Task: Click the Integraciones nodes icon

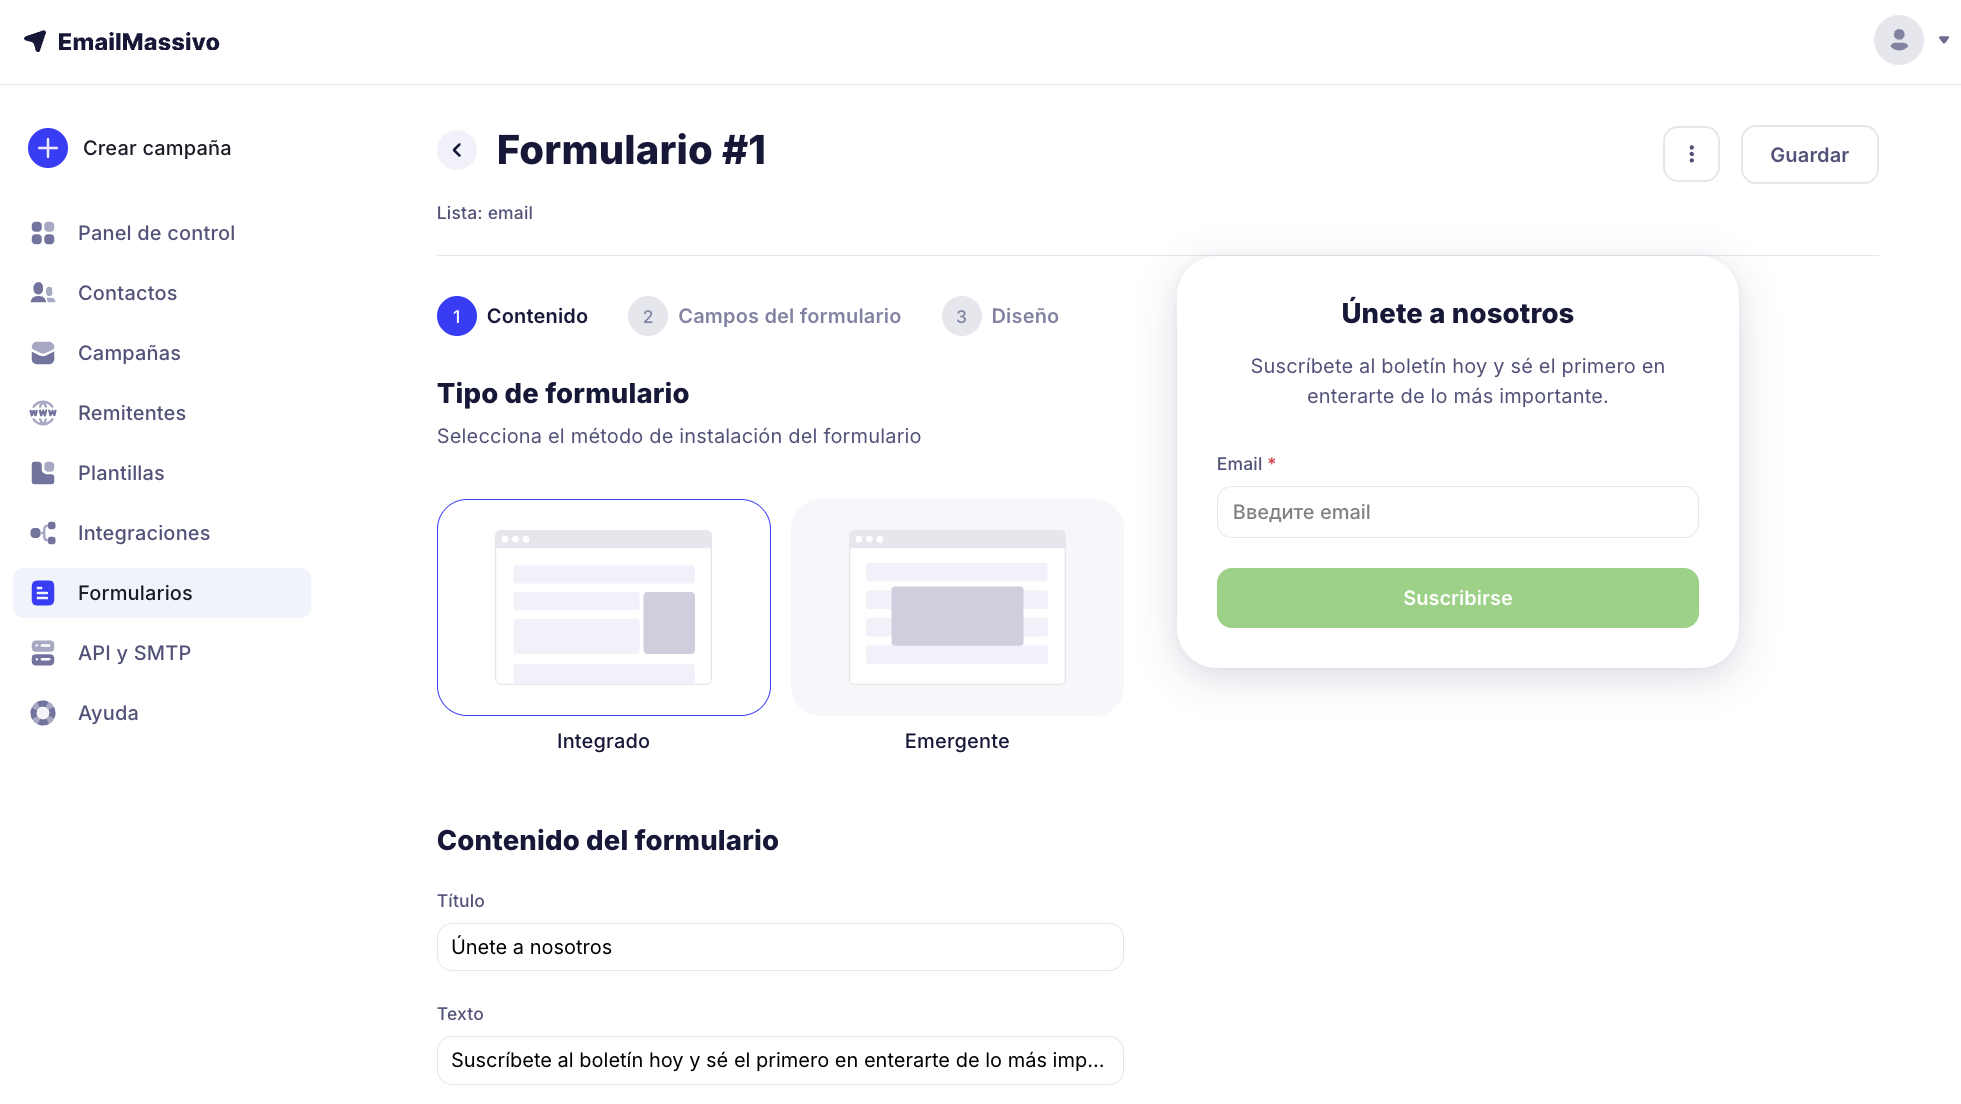Action: (43, 533)
